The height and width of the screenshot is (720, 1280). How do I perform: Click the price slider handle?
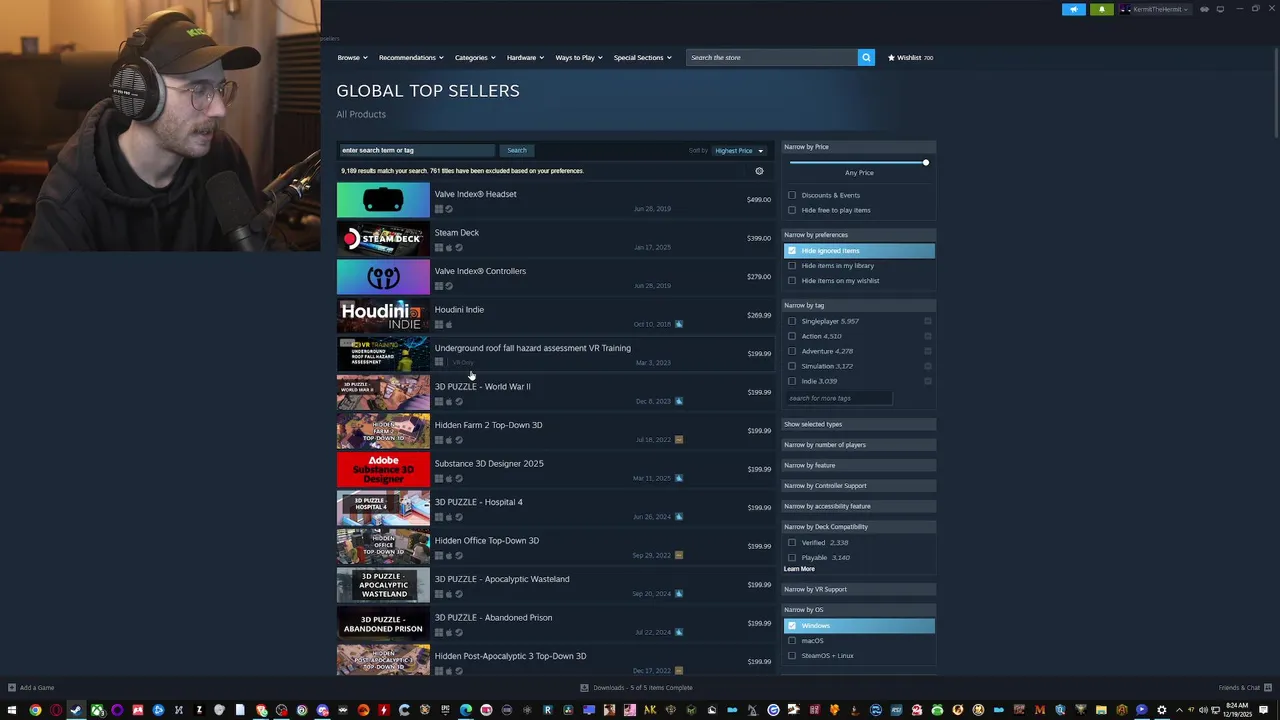pyautogui.click(x=925, y=162)
